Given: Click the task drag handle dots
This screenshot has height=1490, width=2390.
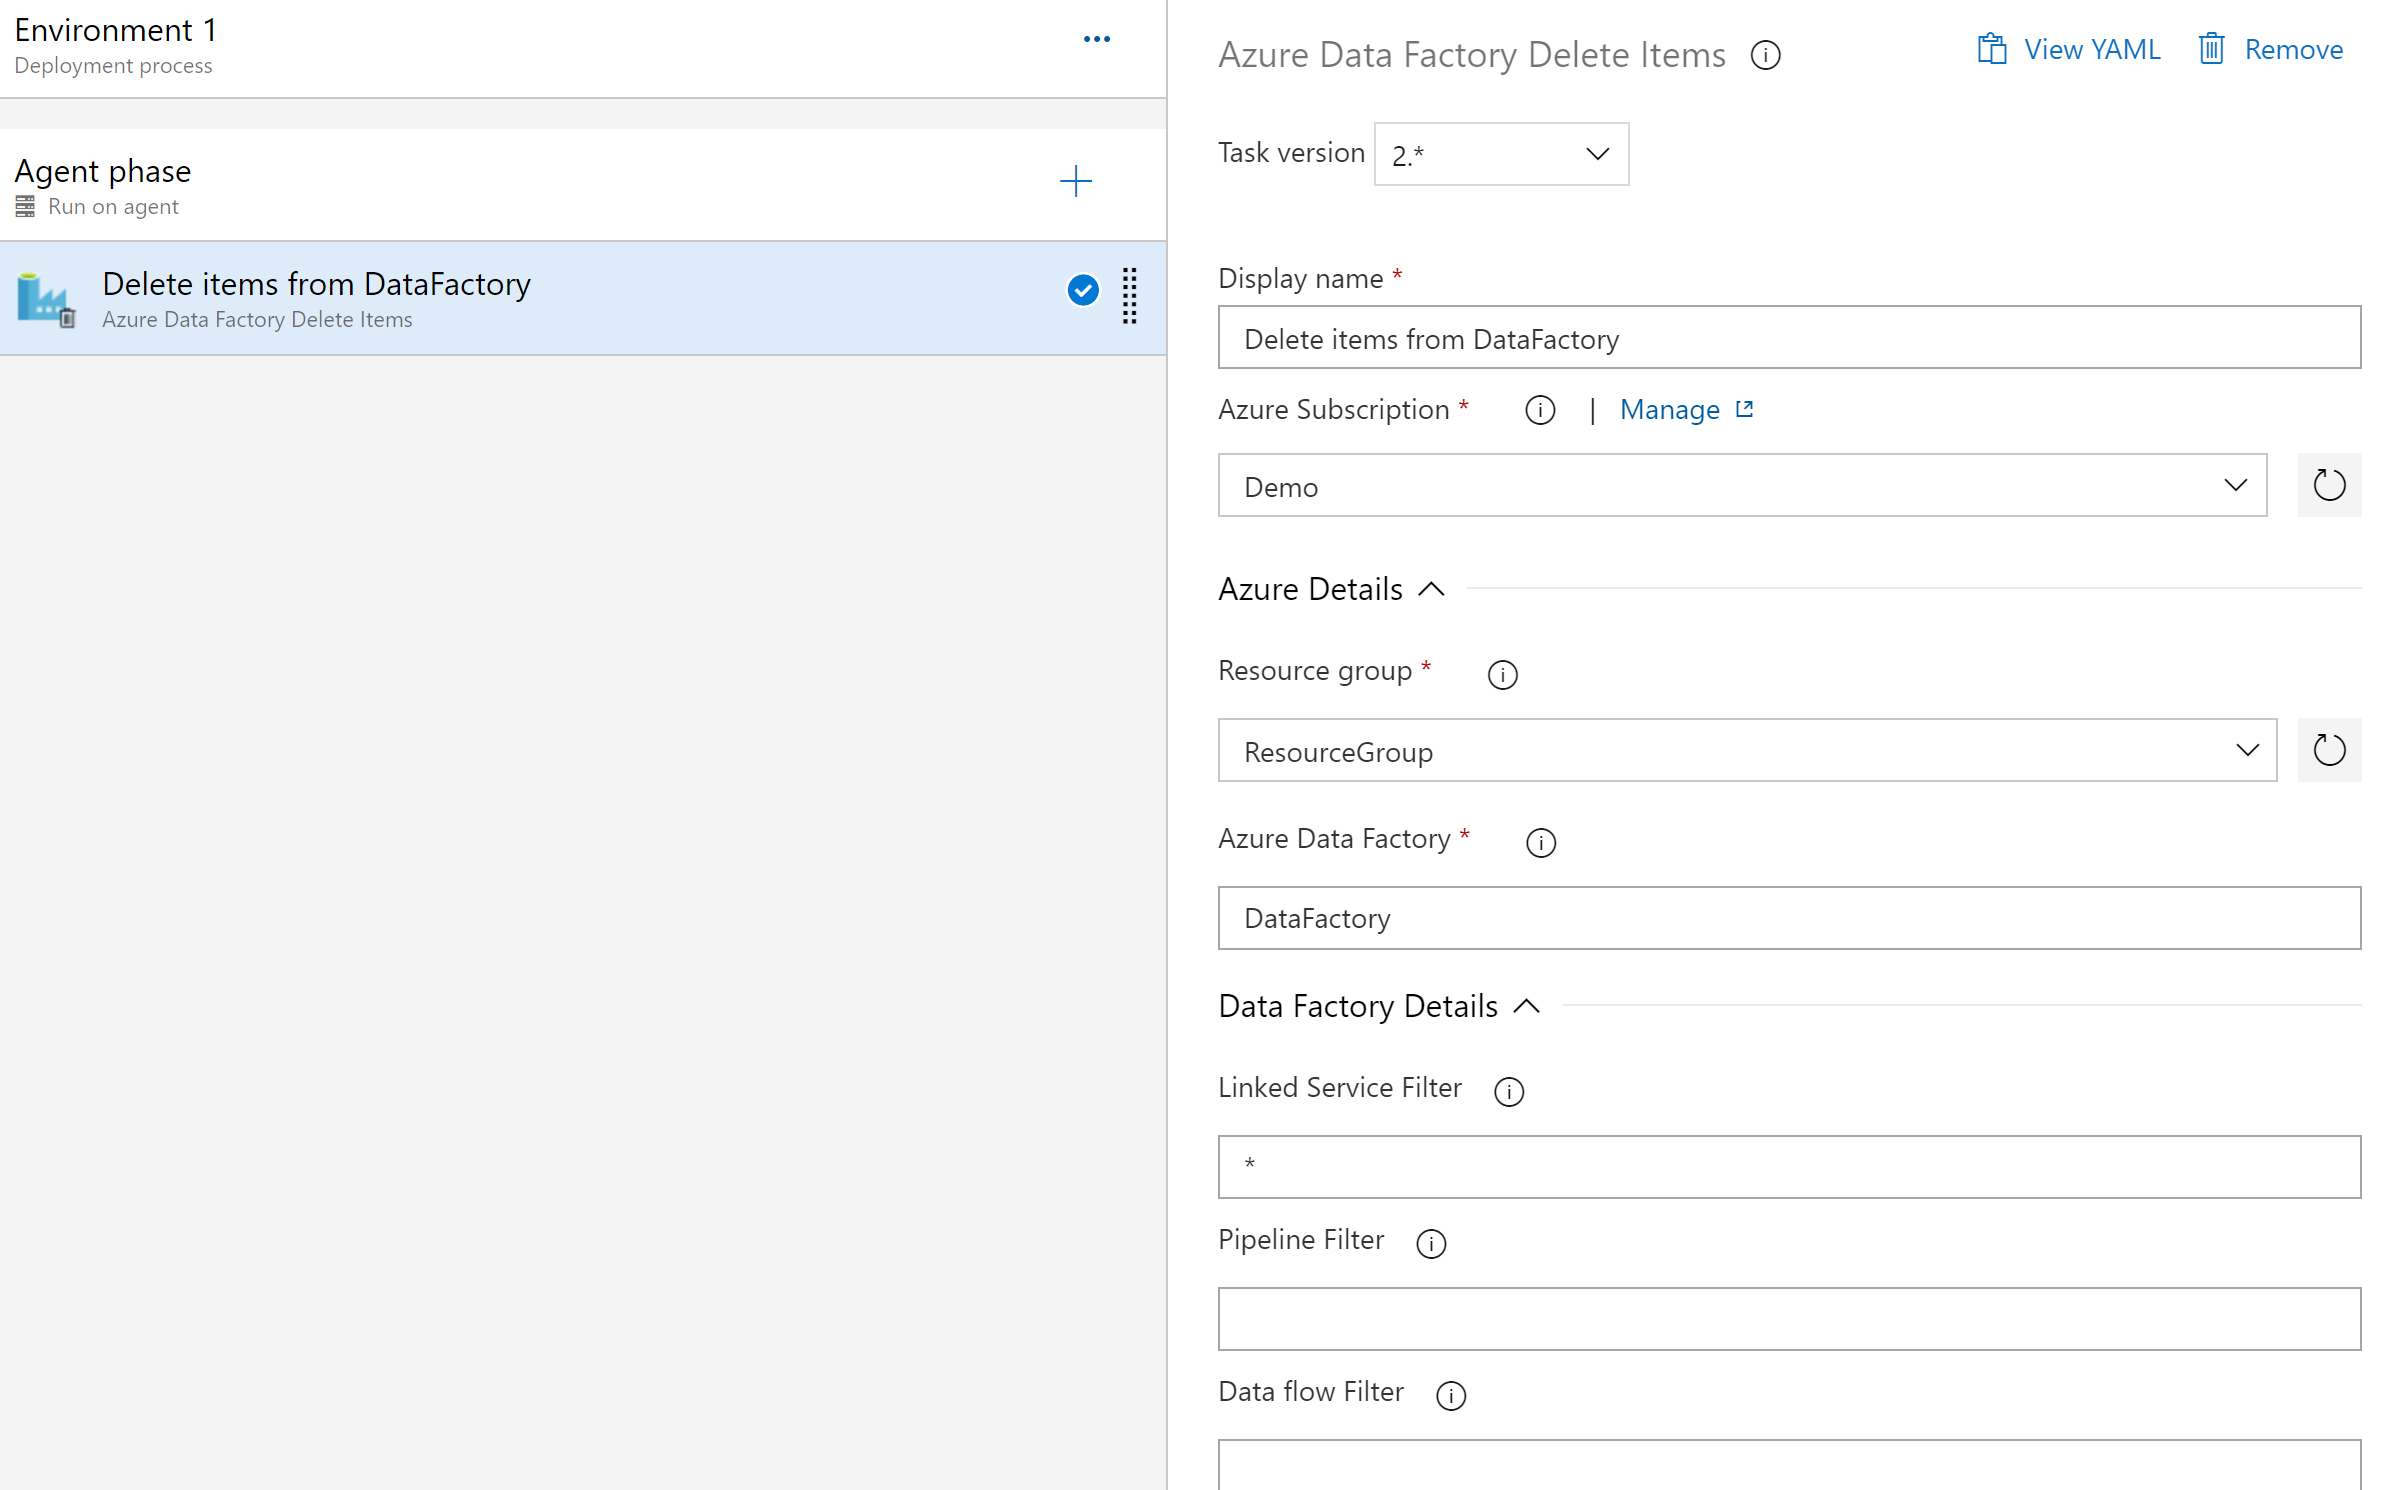Looking at the screenshot, I should [x=1129, y=296].
